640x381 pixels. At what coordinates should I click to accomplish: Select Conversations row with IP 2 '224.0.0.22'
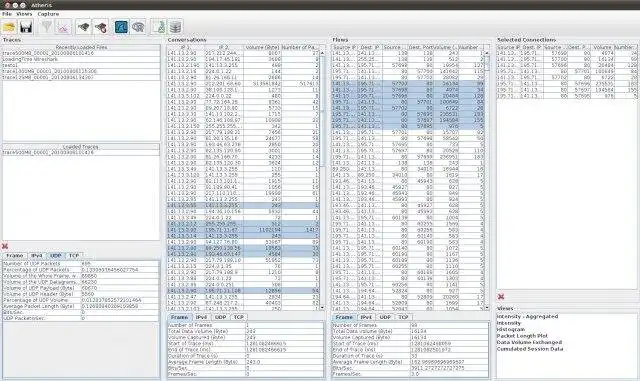point(243,96)
